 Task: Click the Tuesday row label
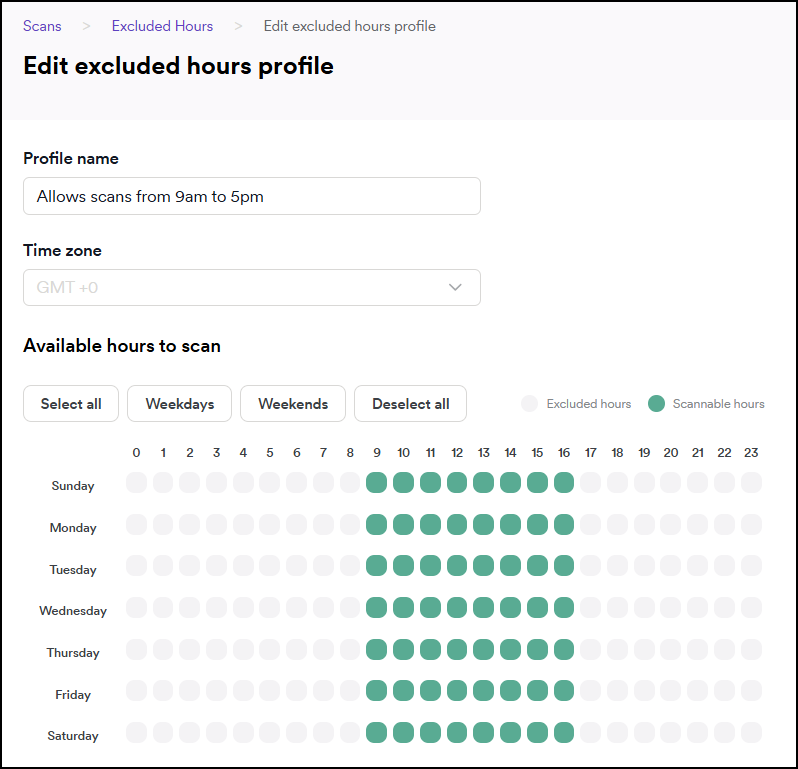coord(73,569)
